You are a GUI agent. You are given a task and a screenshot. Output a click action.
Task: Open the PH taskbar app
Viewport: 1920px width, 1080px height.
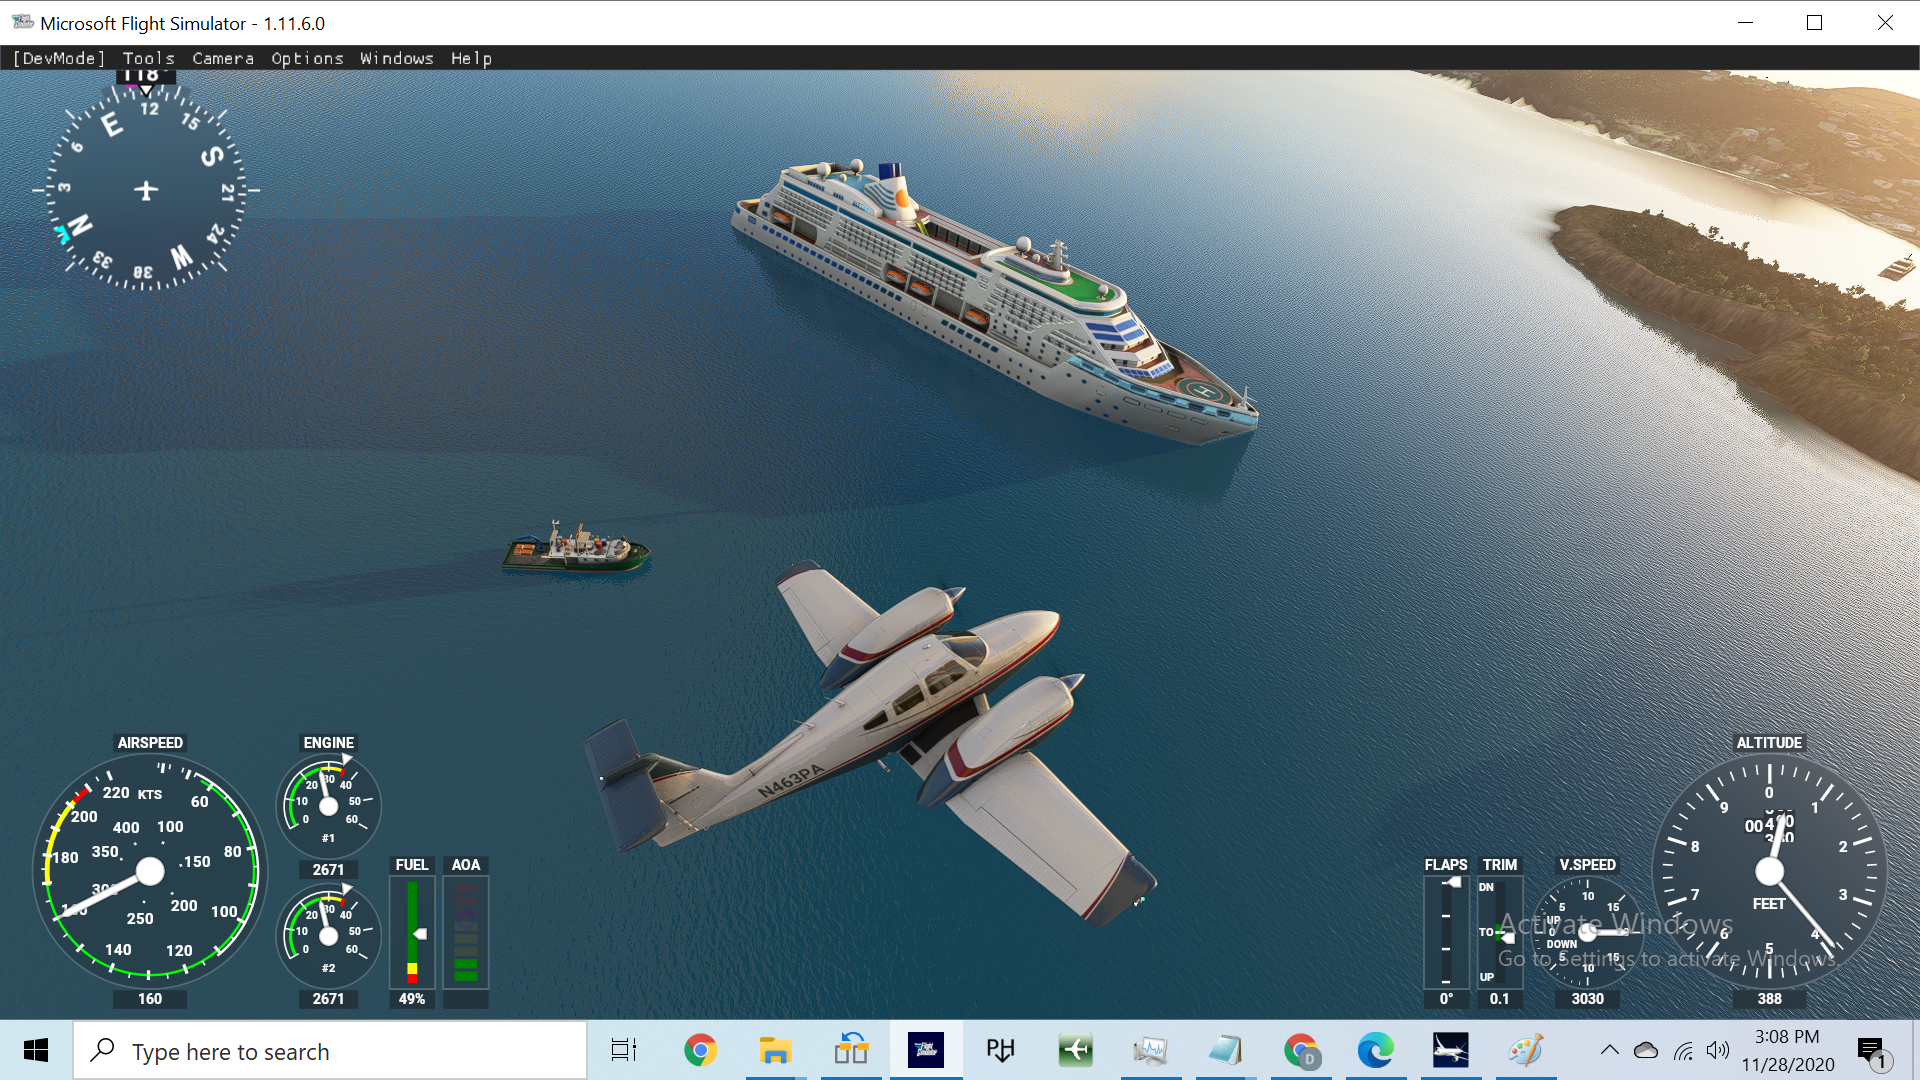(1001, 1051)
